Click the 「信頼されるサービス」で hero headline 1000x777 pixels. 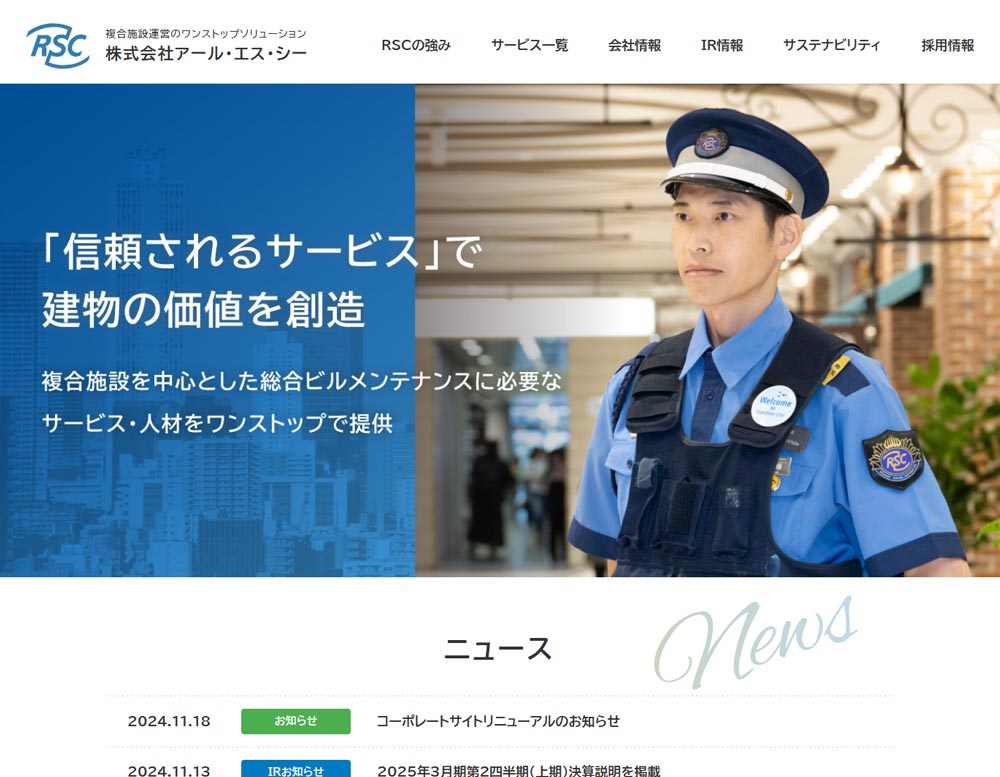tap(262, 251)
